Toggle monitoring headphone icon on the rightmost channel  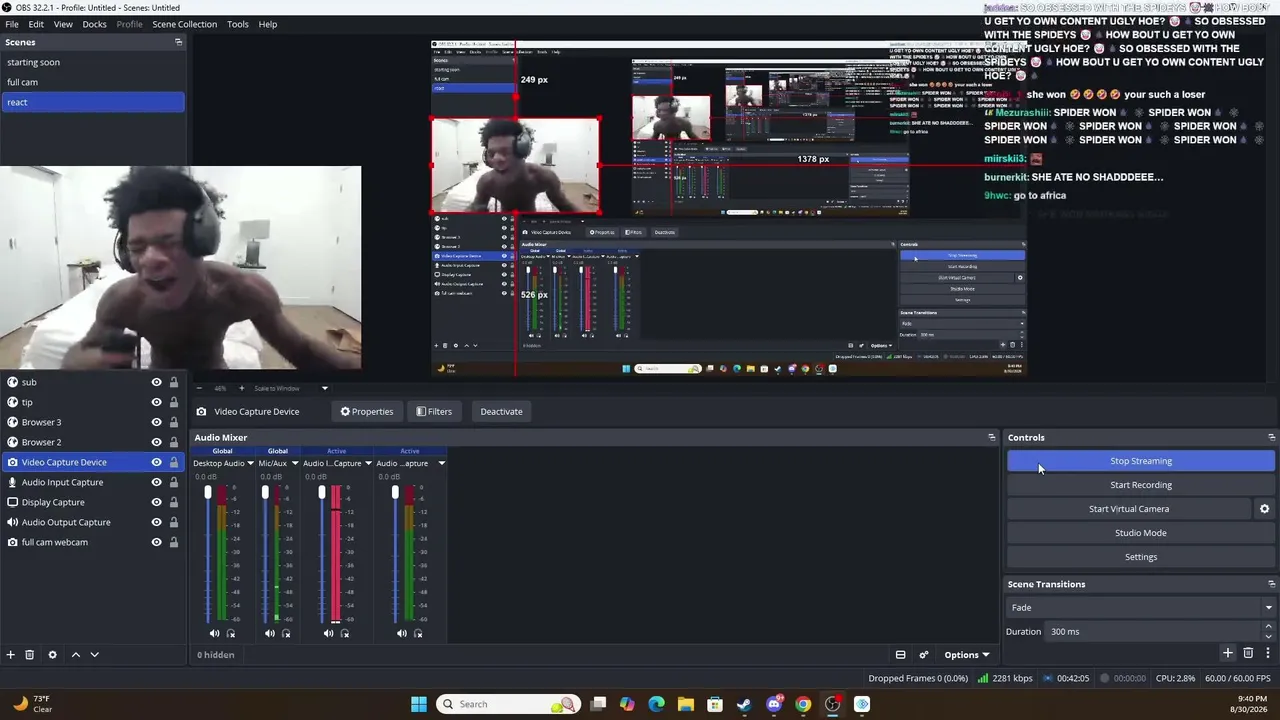pyautogui.click(x=418, y=633)
